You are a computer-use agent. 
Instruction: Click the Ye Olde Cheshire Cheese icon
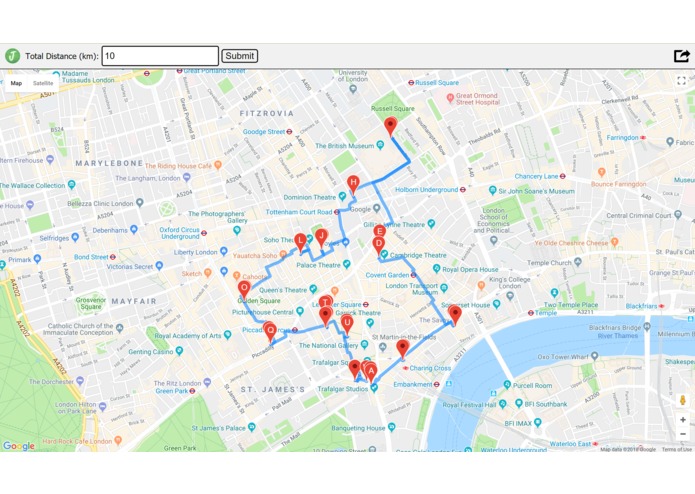coord(614,242)
